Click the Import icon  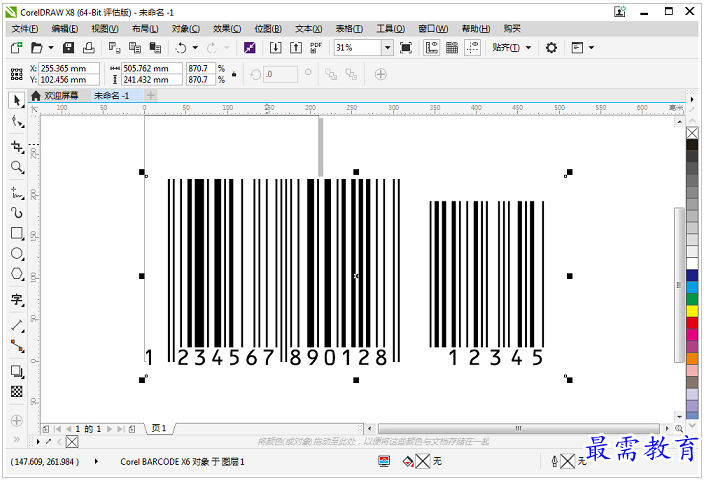click(275, 47)
